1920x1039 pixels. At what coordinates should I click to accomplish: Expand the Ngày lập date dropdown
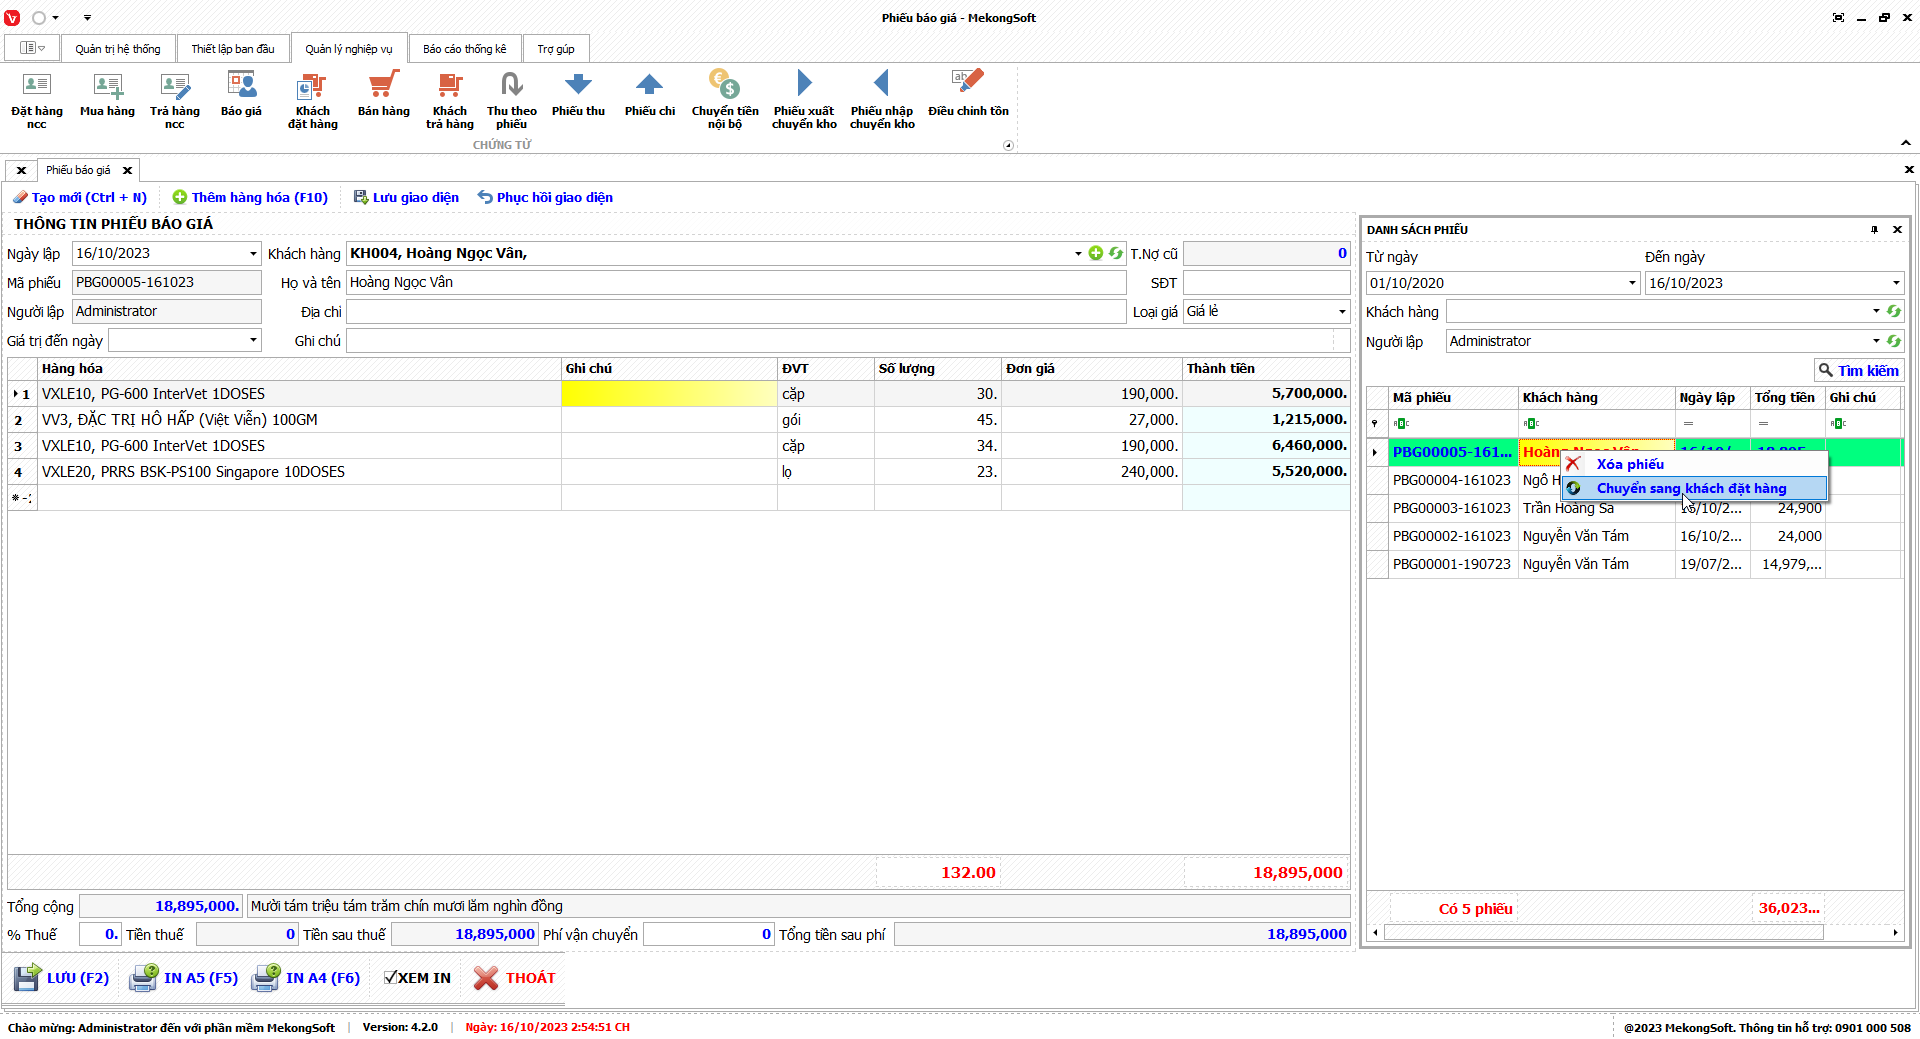pyautogui.click(x=253, y=254)
